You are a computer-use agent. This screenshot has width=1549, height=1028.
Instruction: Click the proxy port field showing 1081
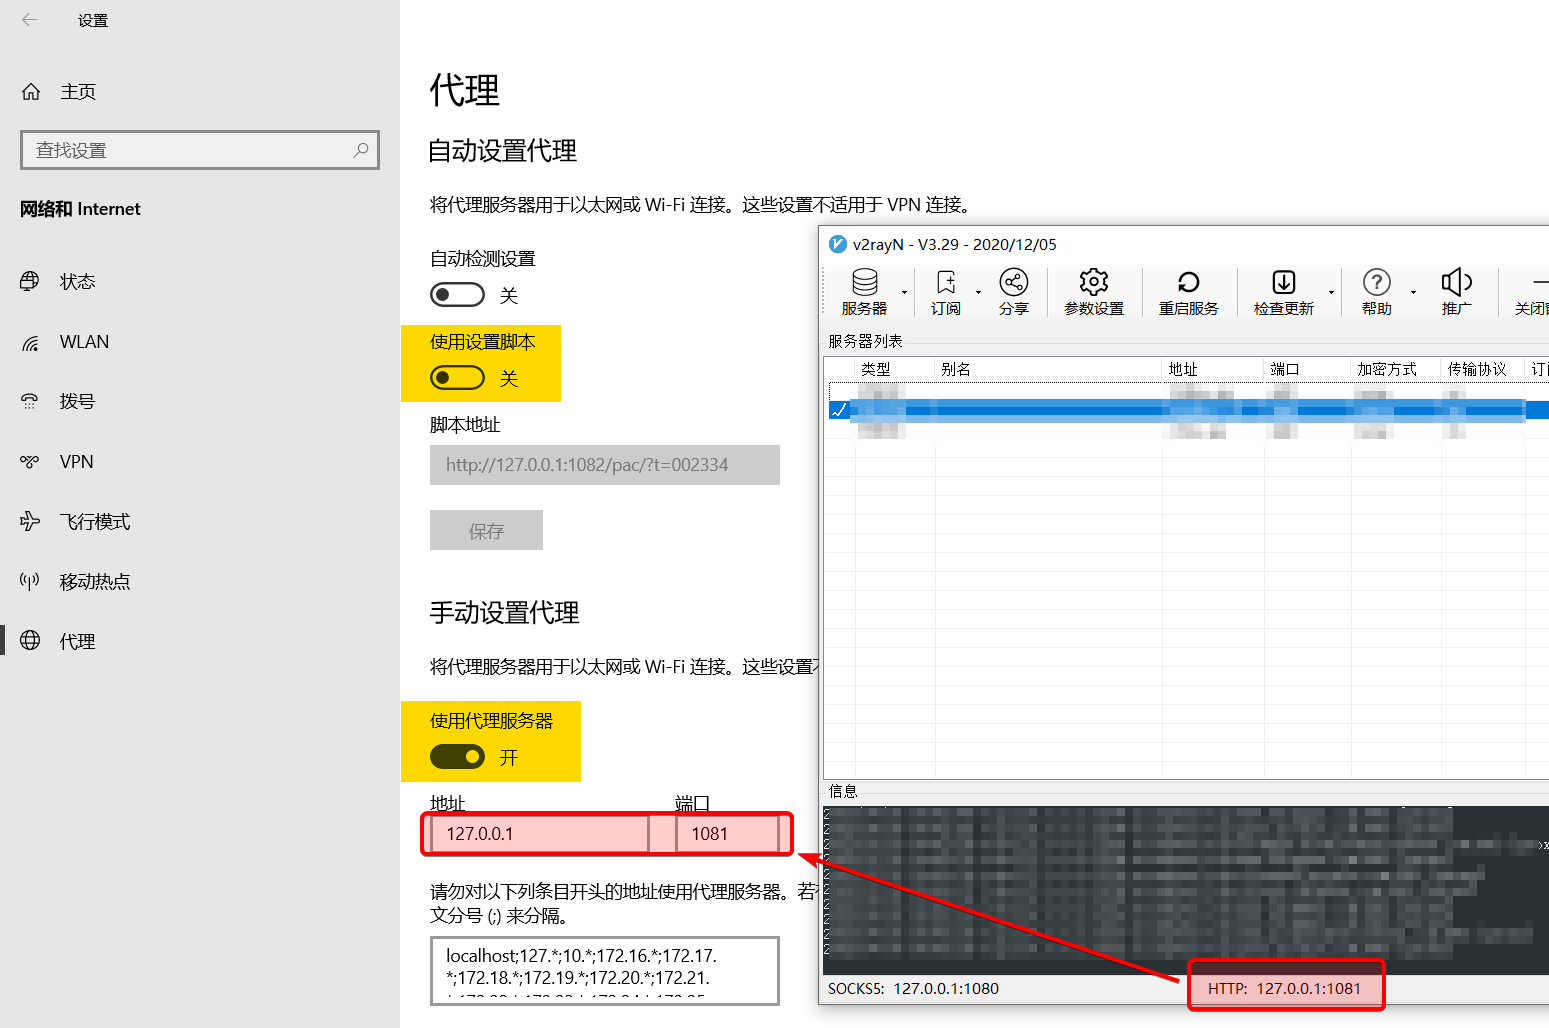727,834
